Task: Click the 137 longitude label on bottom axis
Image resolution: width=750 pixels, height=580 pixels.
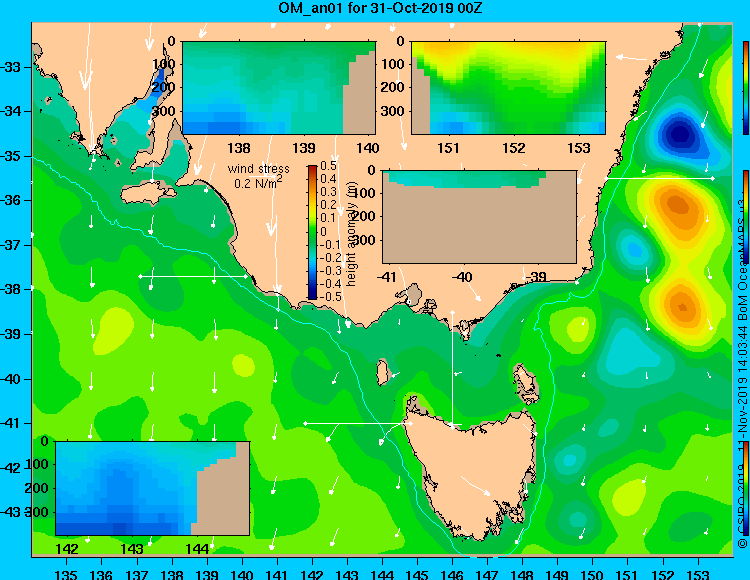Action: click(x=136, y=574)
